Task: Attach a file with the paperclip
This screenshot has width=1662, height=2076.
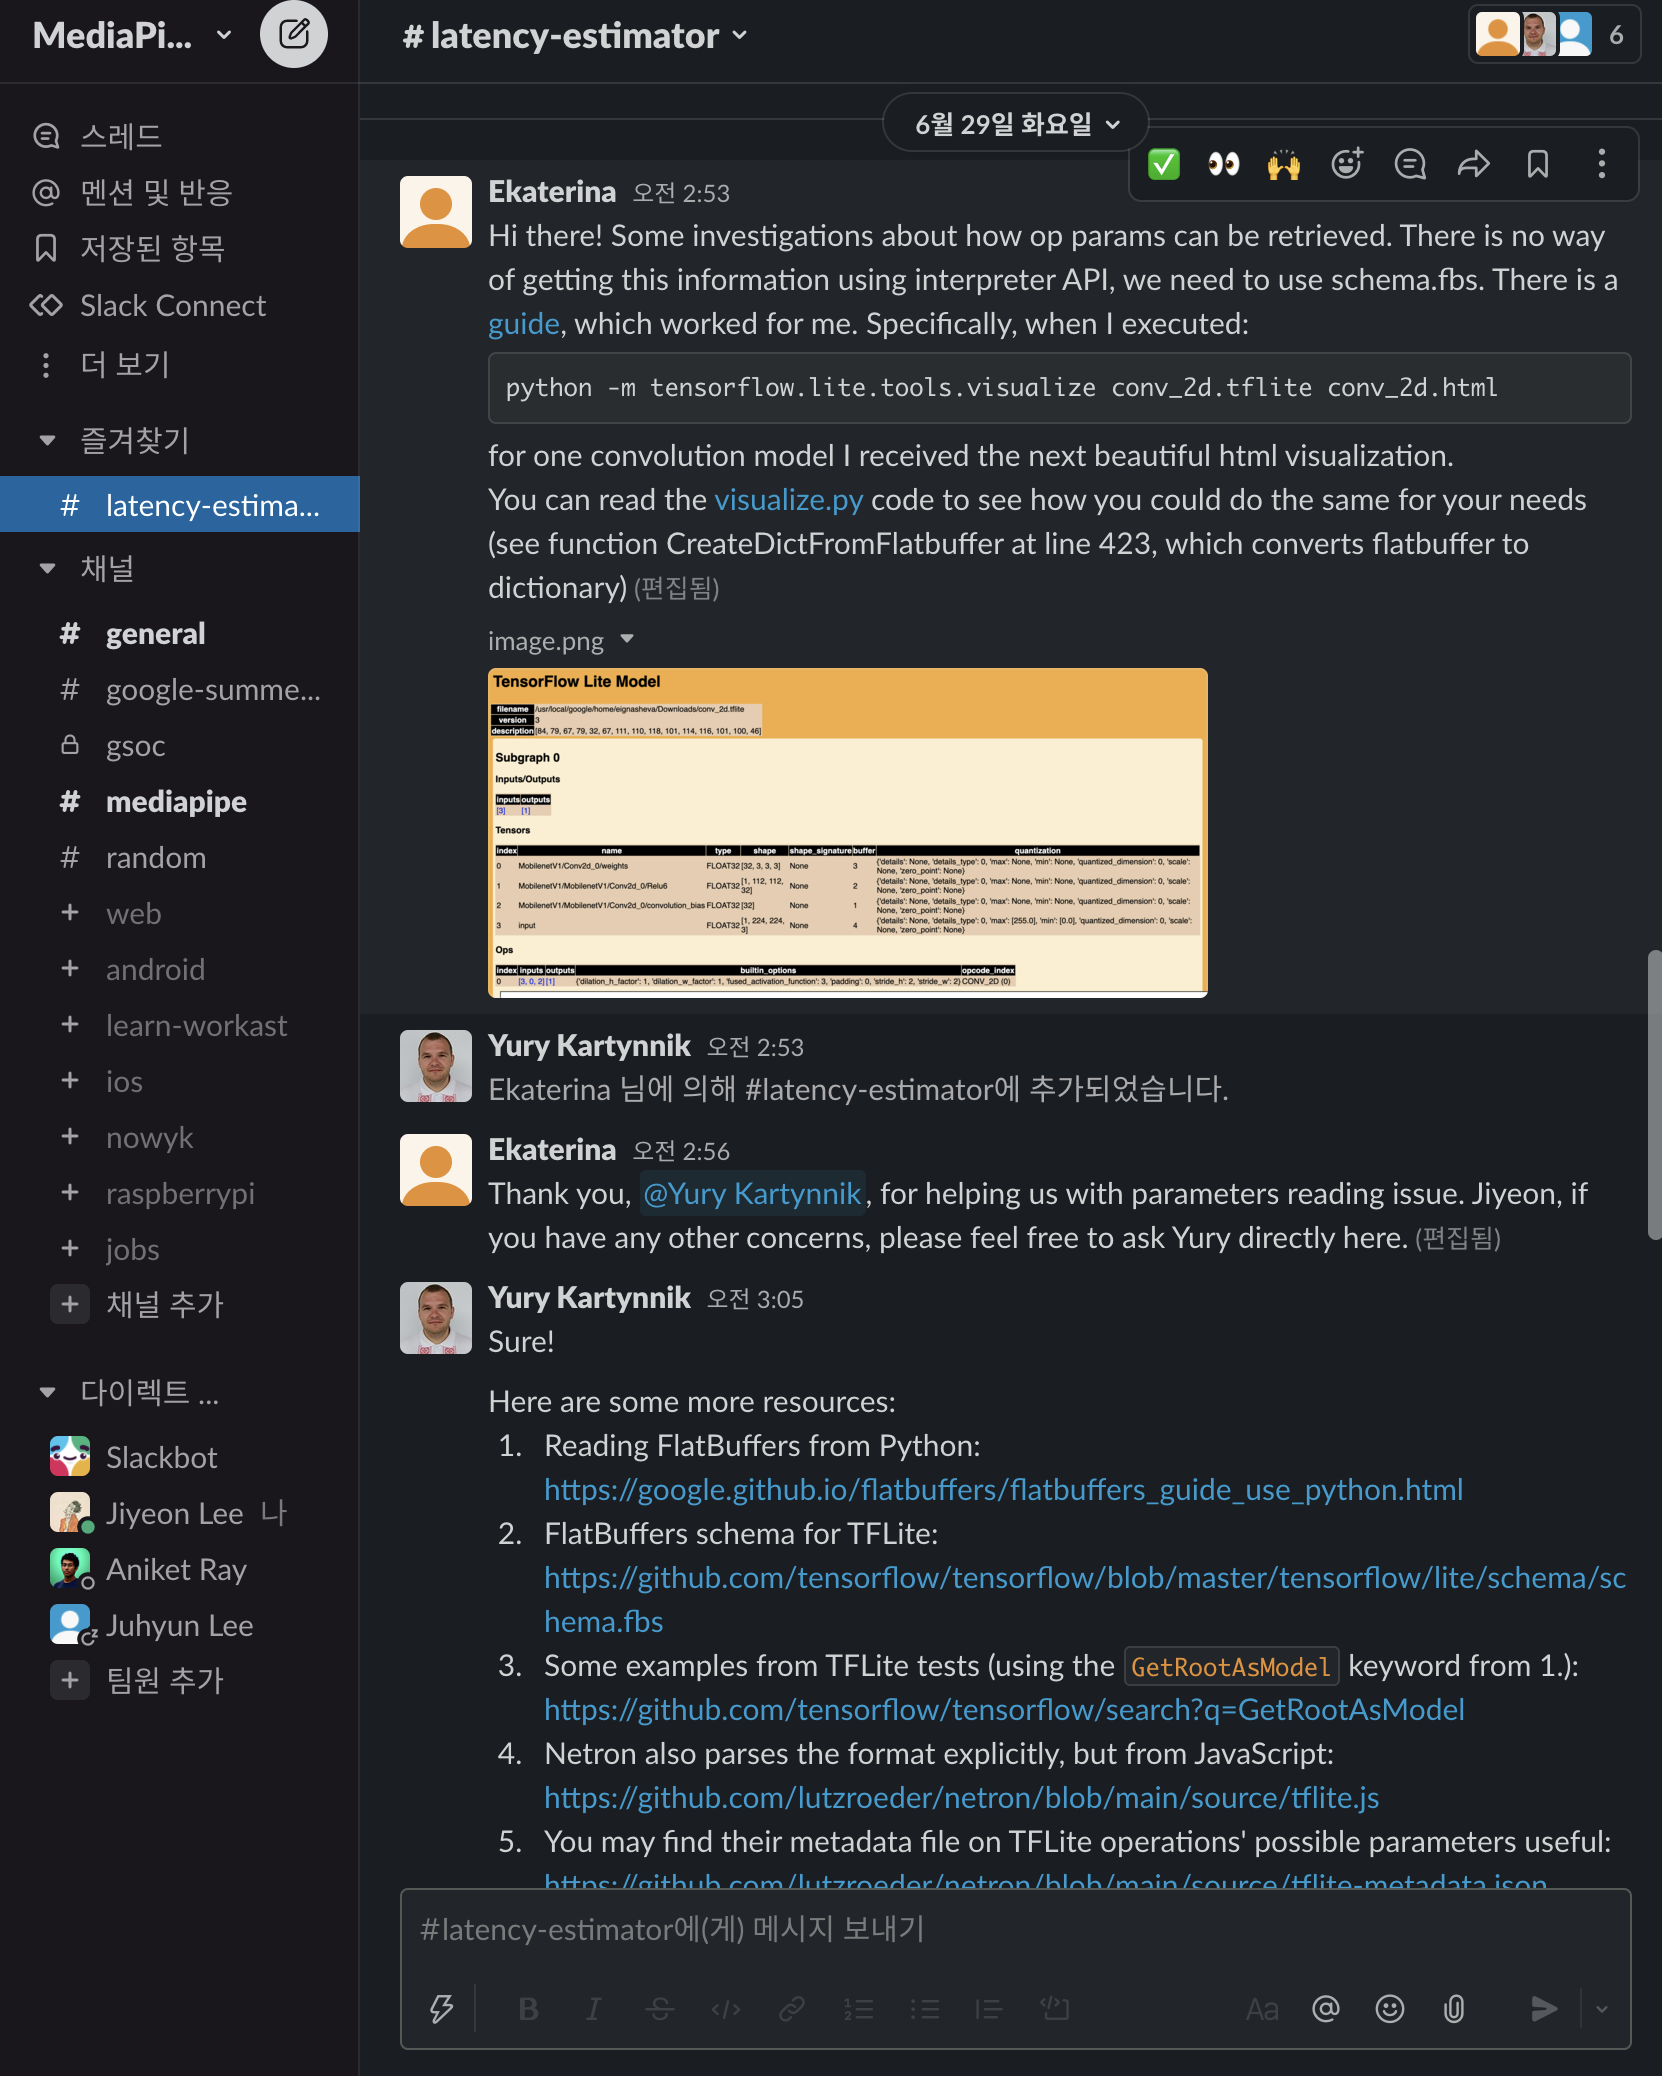Action: [1454, 2009]
